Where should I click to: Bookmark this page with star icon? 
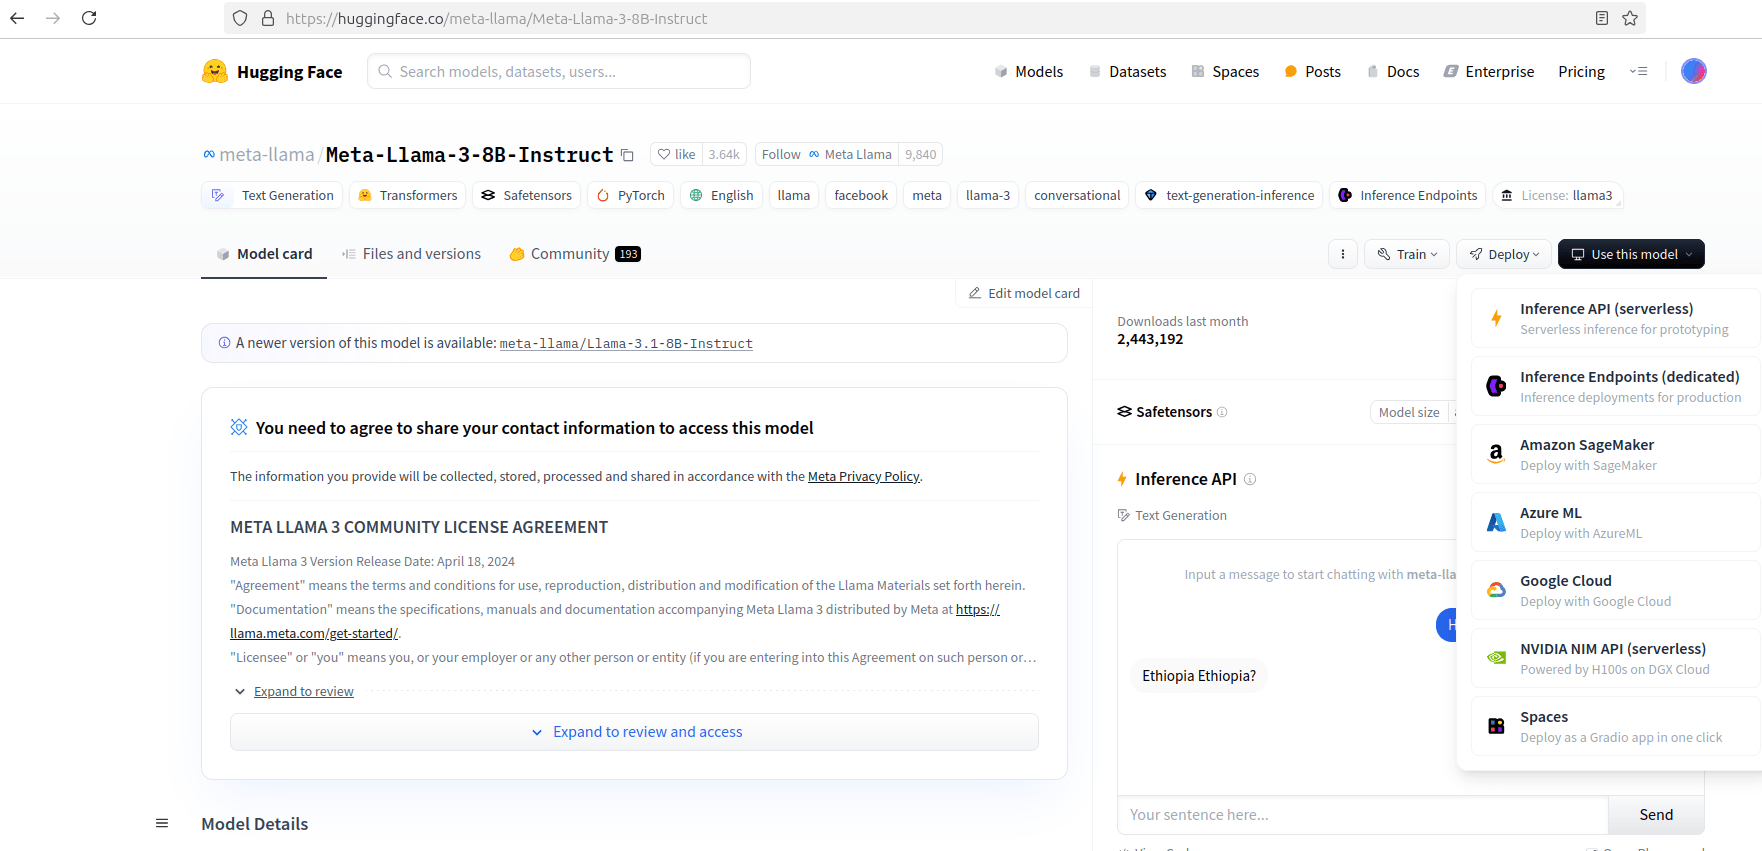[1630, 18]
